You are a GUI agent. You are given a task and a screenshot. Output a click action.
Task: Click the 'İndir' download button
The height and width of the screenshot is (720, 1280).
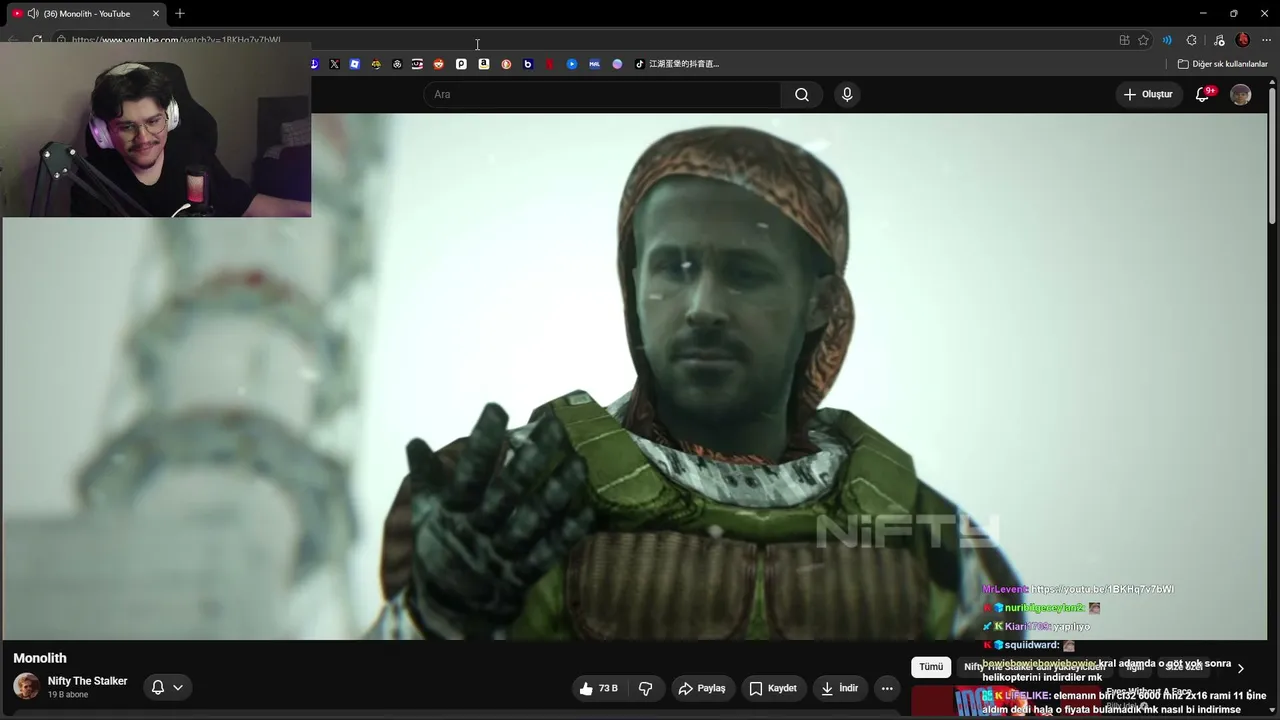[839, 688]
